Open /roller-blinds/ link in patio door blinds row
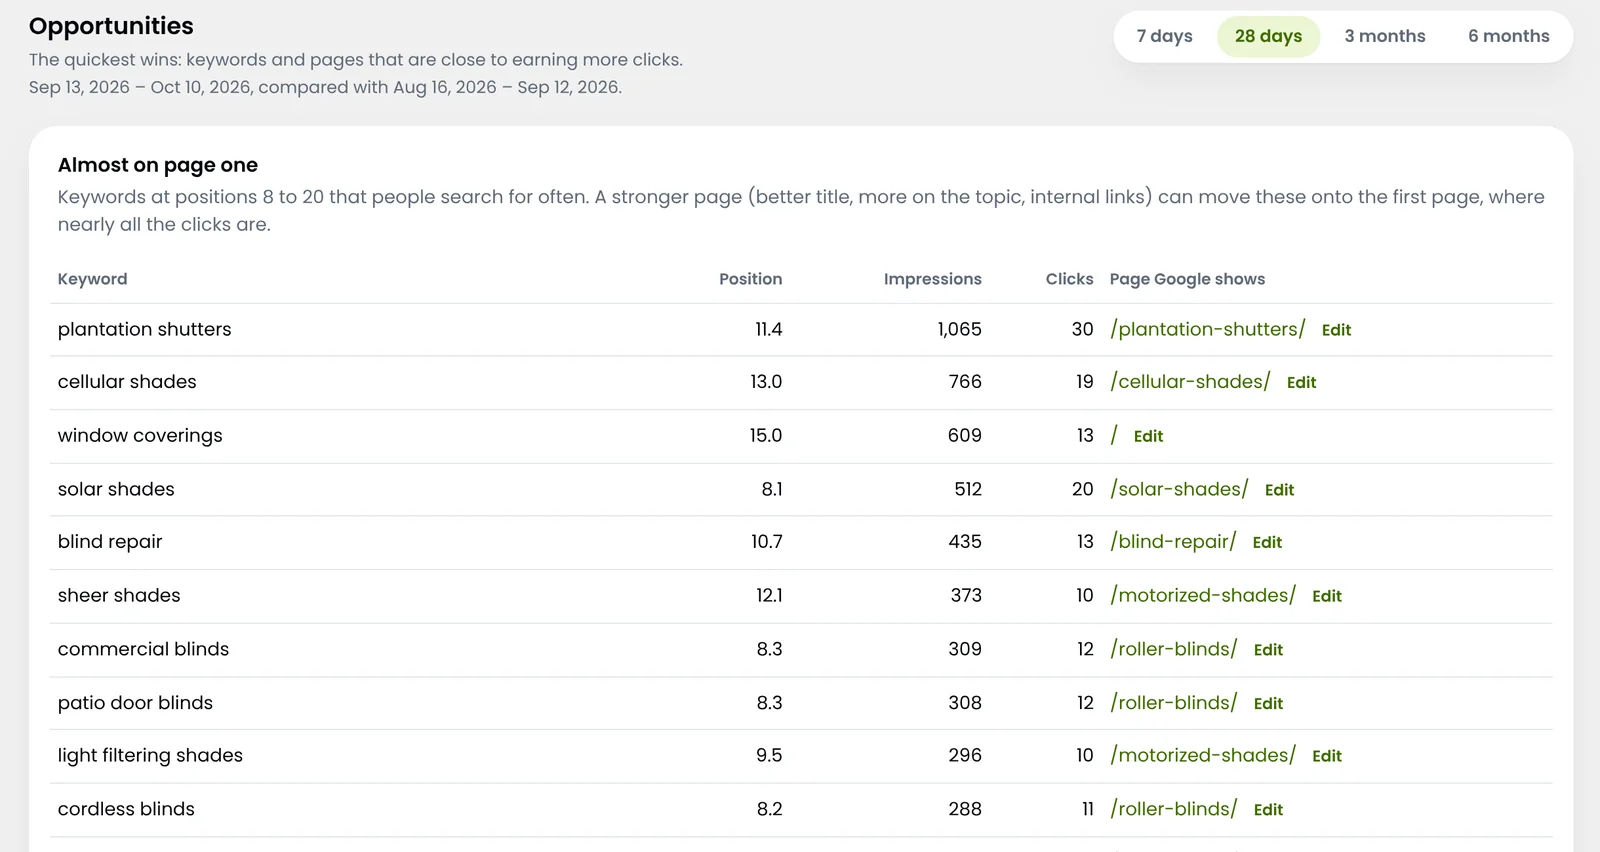 point(1173,703)
